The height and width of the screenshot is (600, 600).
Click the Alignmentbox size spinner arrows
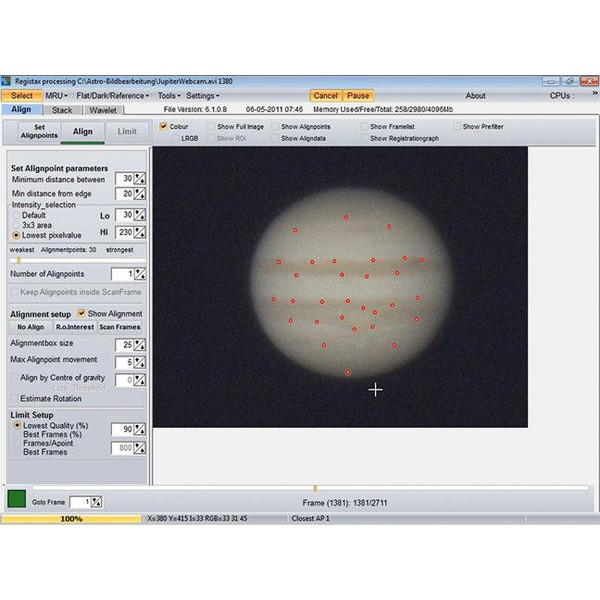pyautogui.click(x=139, y=344)
